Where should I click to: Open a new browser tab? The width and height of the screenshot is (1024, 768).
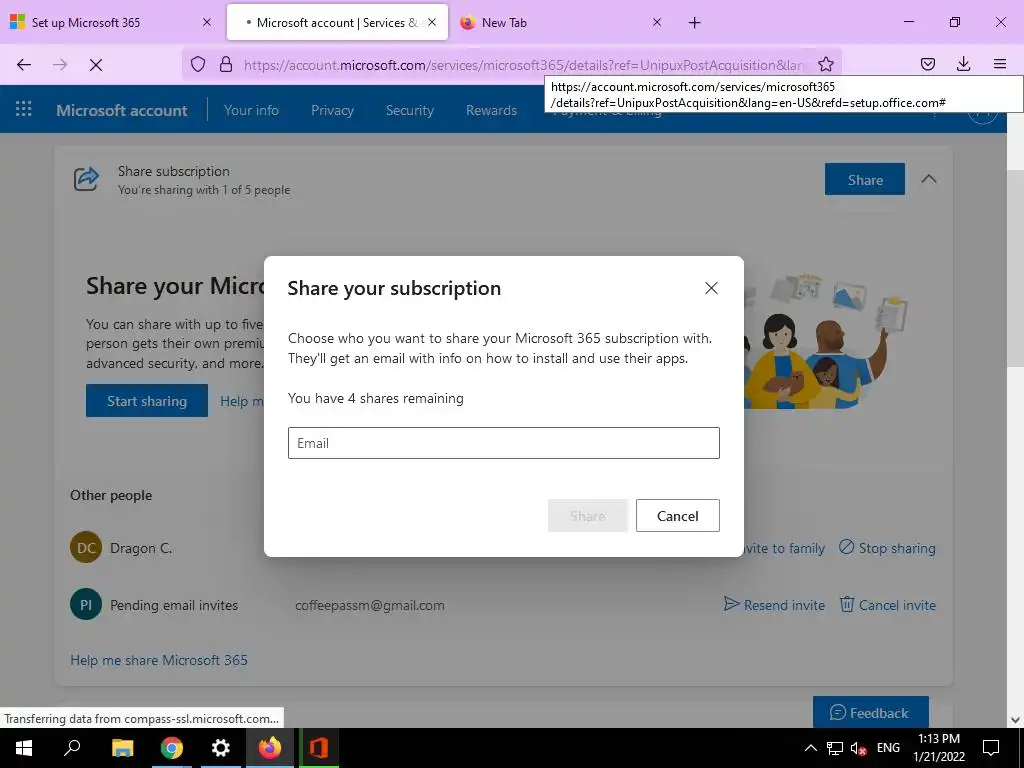[694, 23]
